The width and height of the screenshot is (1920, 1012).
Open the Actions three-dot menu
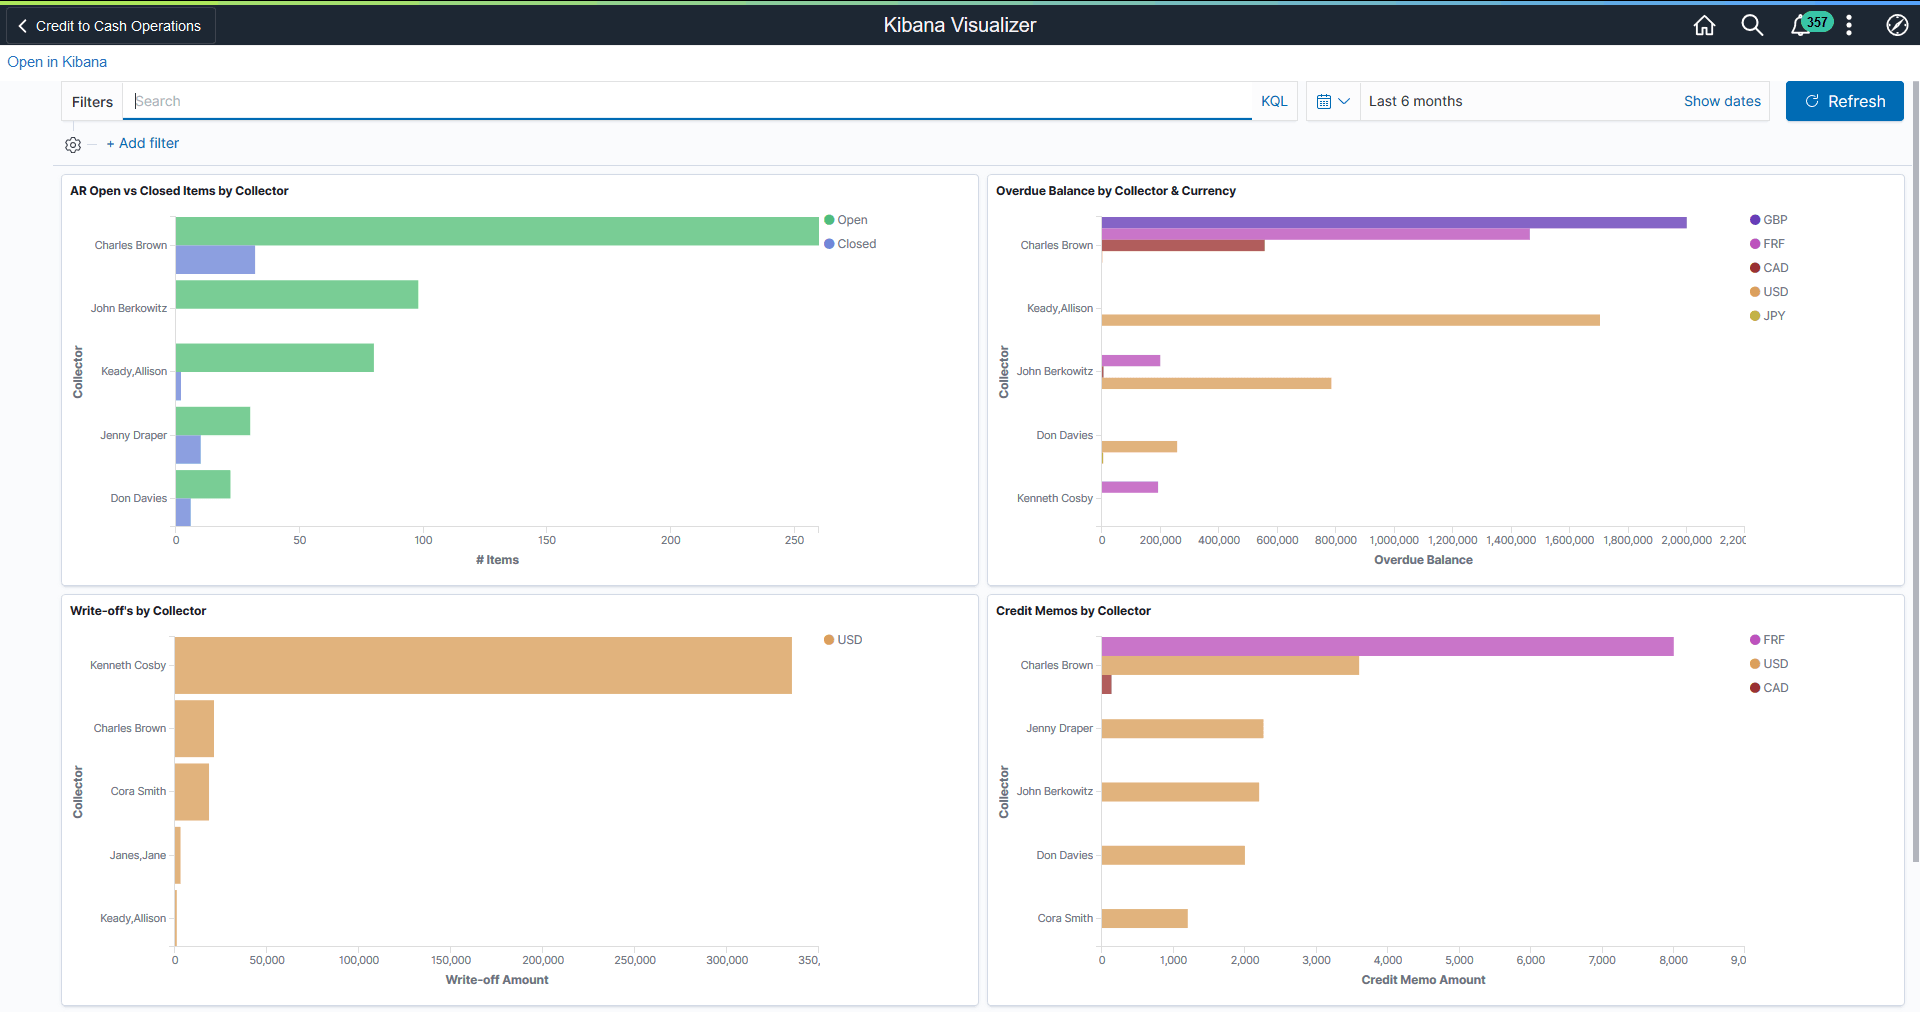(1849, 25)
